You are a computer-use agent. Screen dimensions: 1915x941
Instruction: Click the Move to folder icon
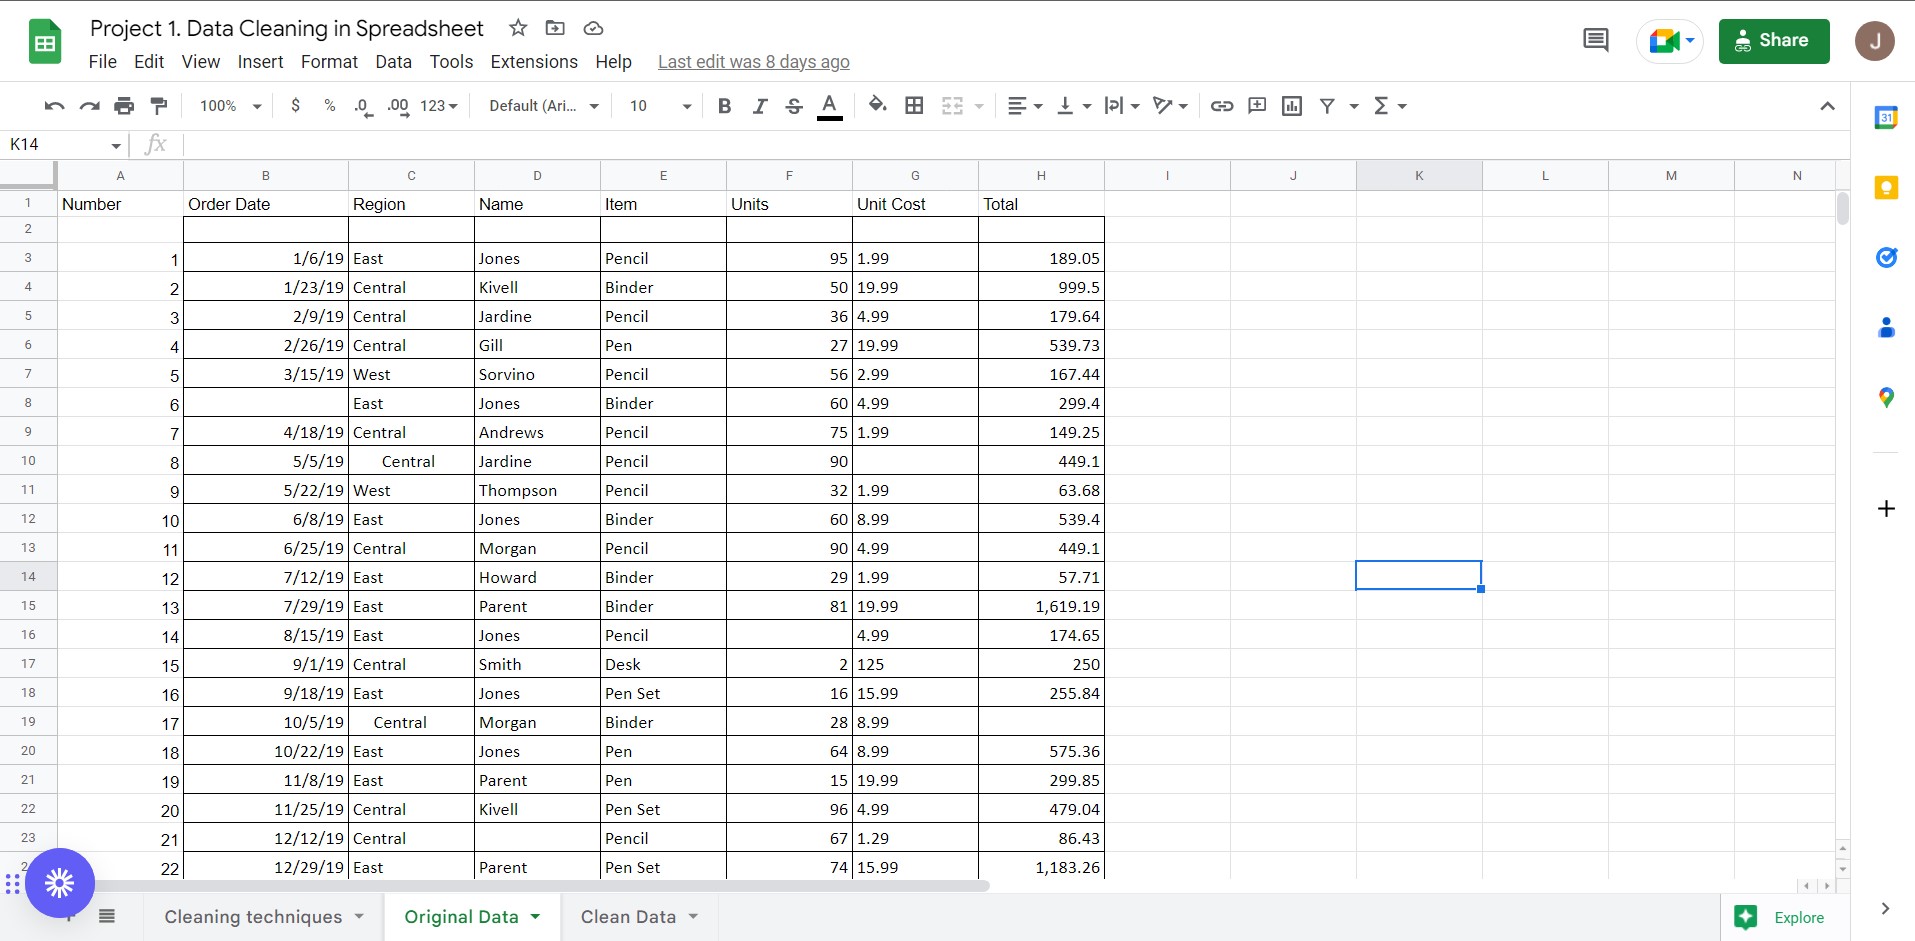(x=555, y=28)
